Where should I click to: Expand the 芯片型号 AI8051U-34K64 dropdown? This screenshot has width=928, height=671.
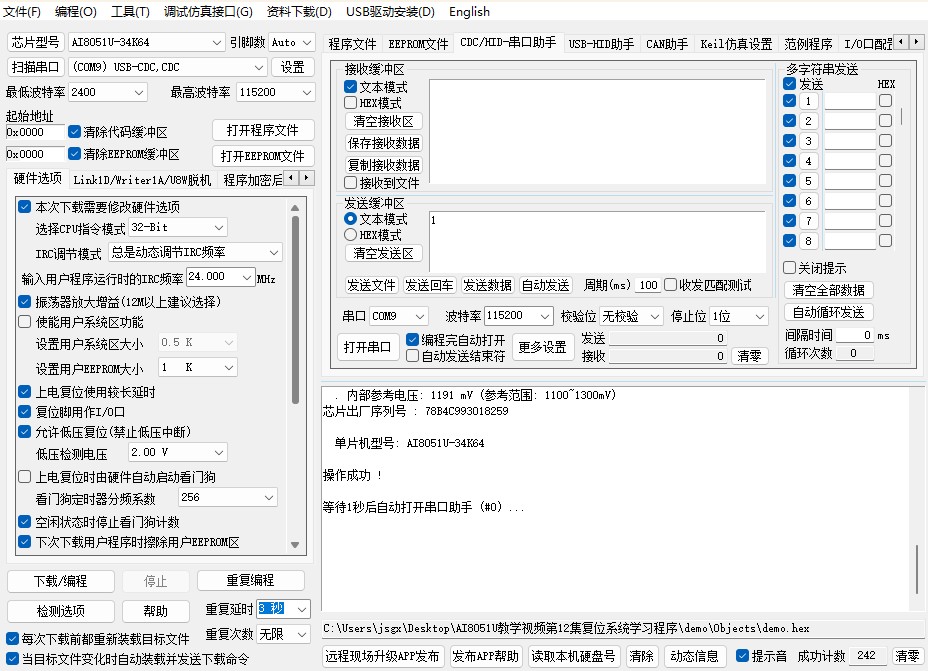217,43
